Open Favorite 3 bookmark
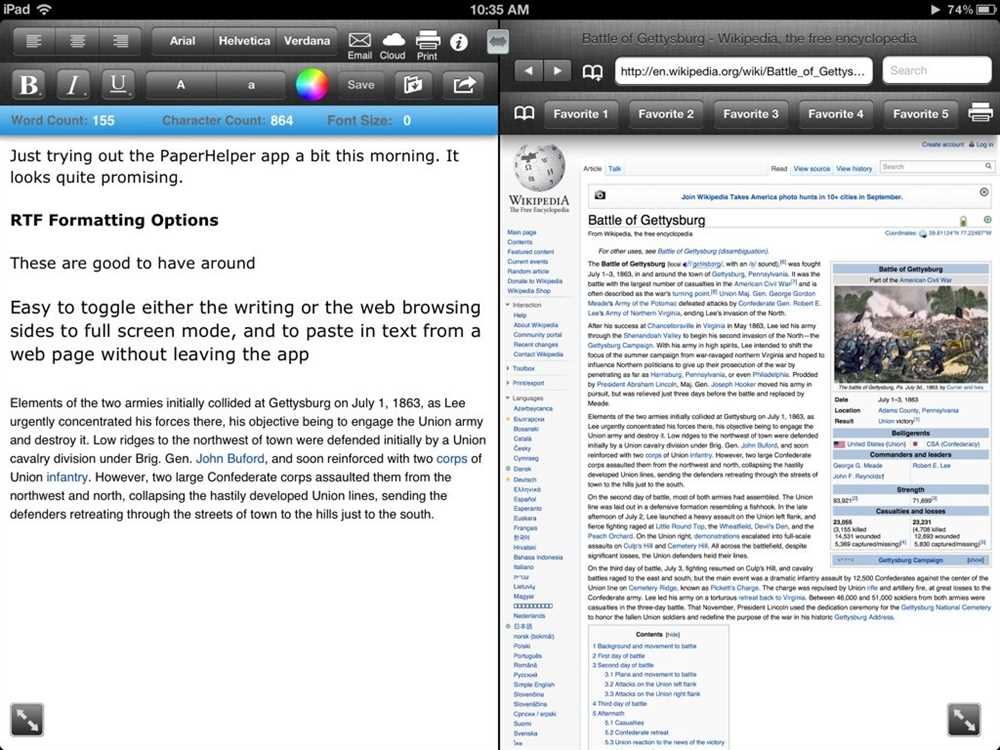The width and height of the screenshot is (1000, 750). [x=751, y=114]
